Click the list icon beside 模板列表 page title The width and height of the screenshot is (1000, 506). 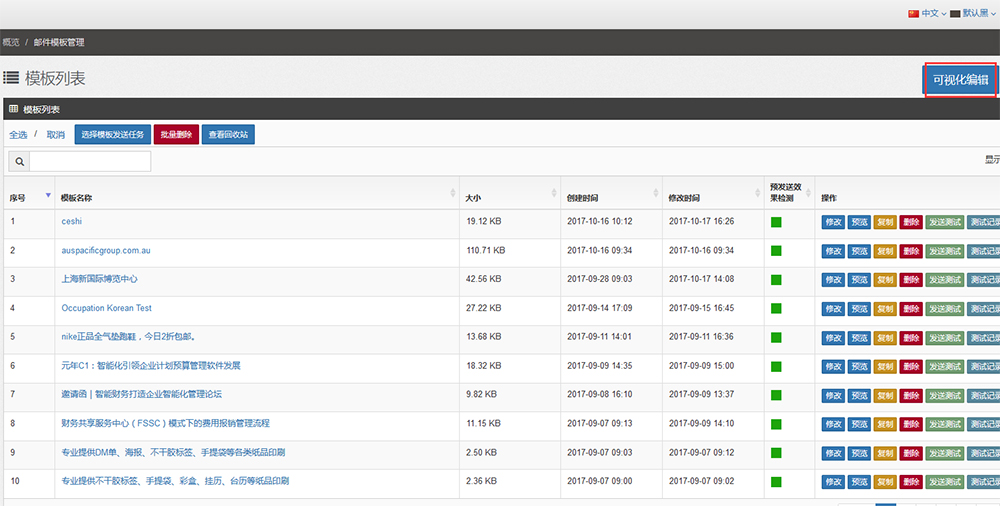tap(11, 78)
